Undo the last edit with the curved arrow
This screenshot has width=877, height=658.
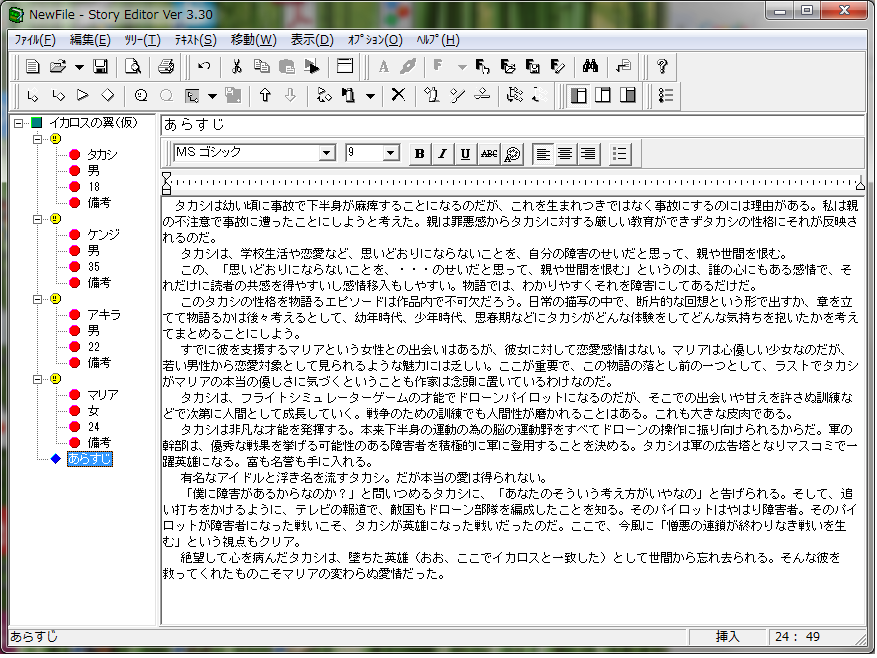click(x=204, y=67)
